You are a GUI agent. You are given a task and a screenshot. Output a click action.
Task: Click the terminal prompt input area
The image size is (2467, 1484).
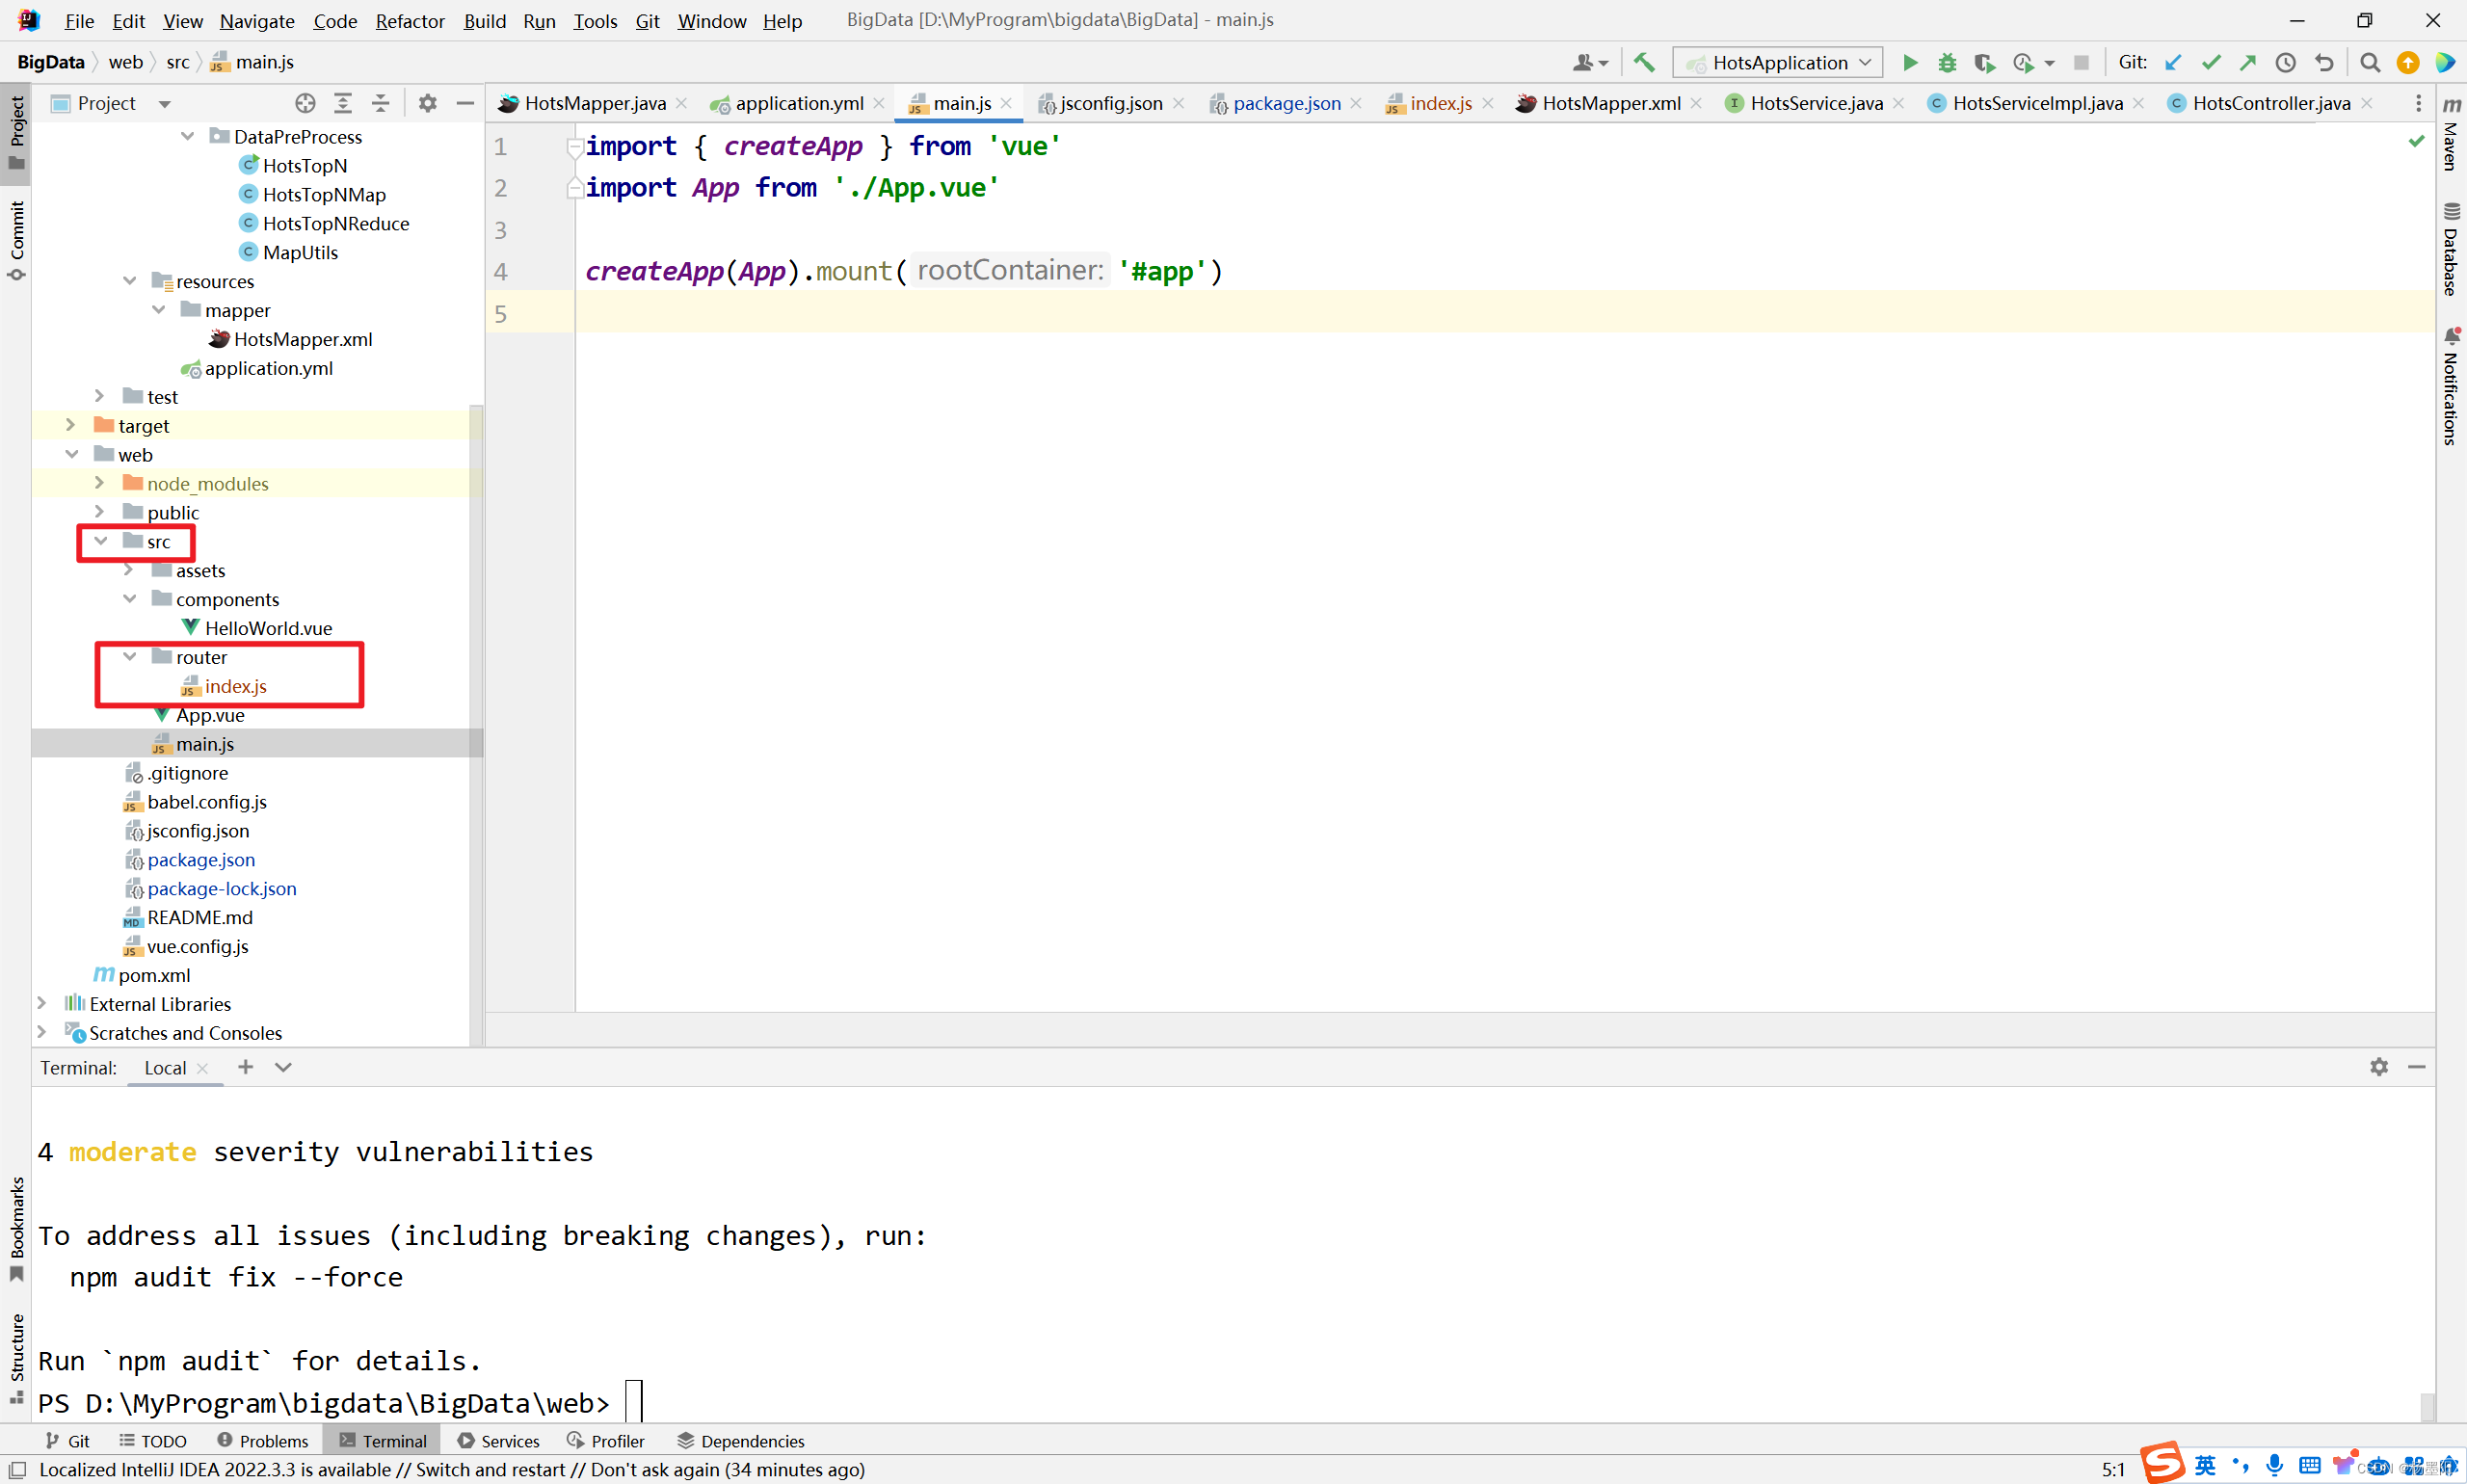633,1402
